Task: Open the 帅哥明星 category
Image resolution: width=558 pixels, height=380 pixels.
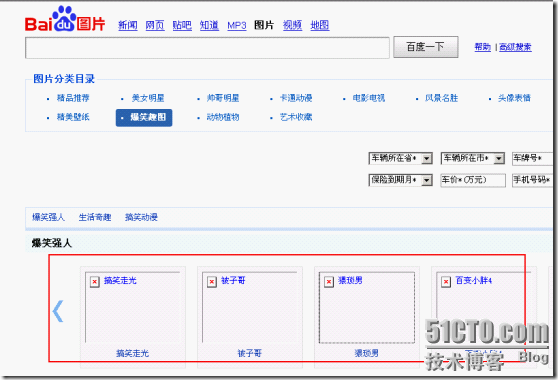Action: click(x=223, y=98)
